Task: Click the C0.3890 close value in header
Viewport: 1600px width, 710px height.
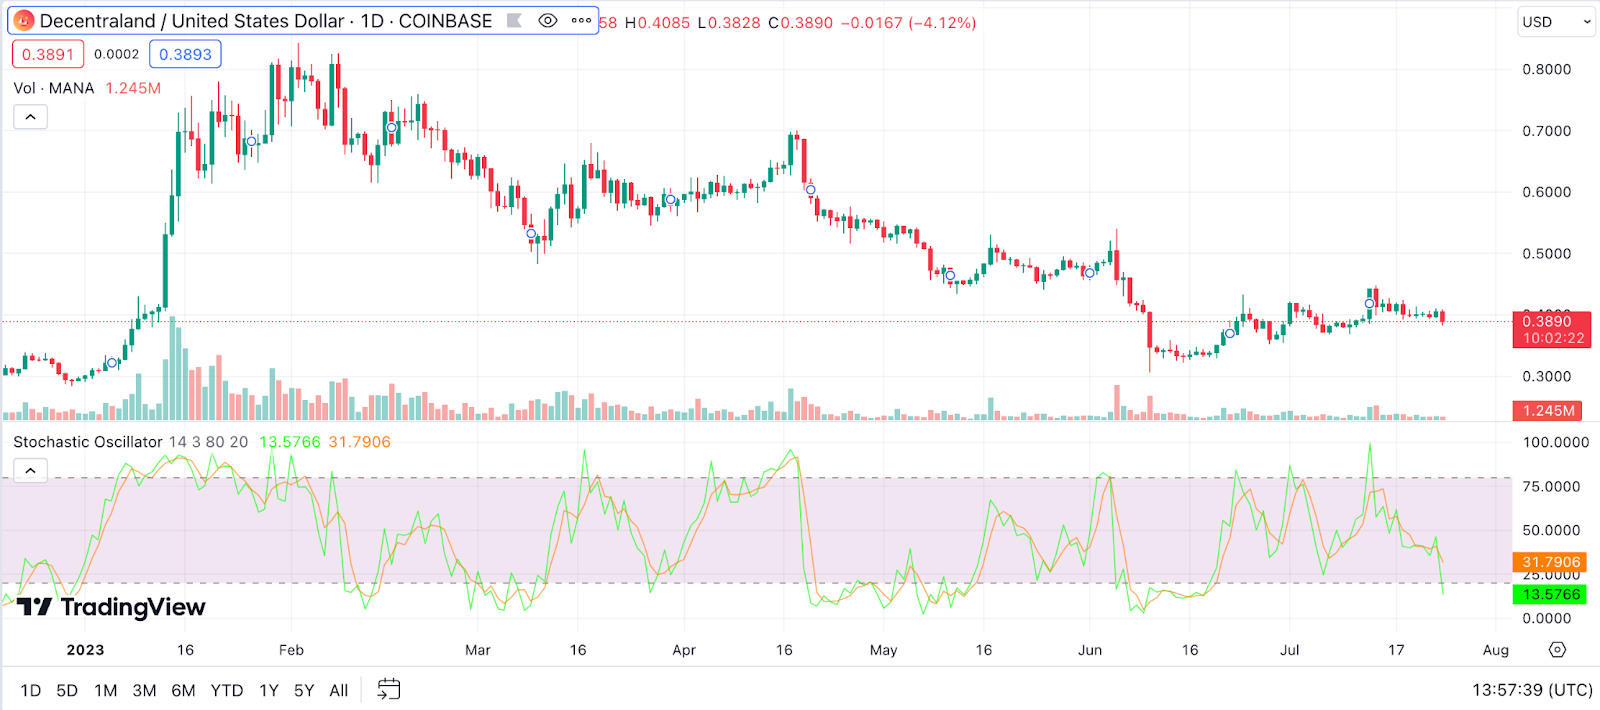Action: pyautogui.click(x=800, y=22)
